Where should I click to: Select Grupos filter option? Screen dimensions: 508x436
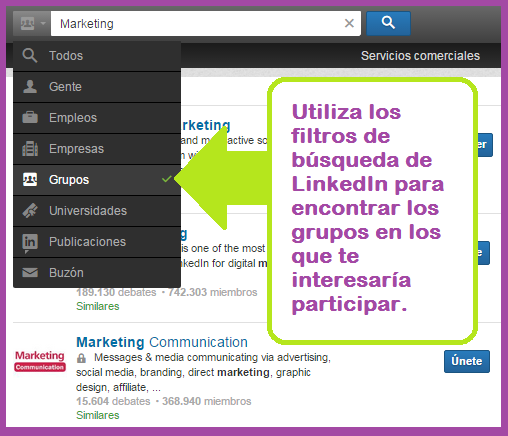[97, 180]
